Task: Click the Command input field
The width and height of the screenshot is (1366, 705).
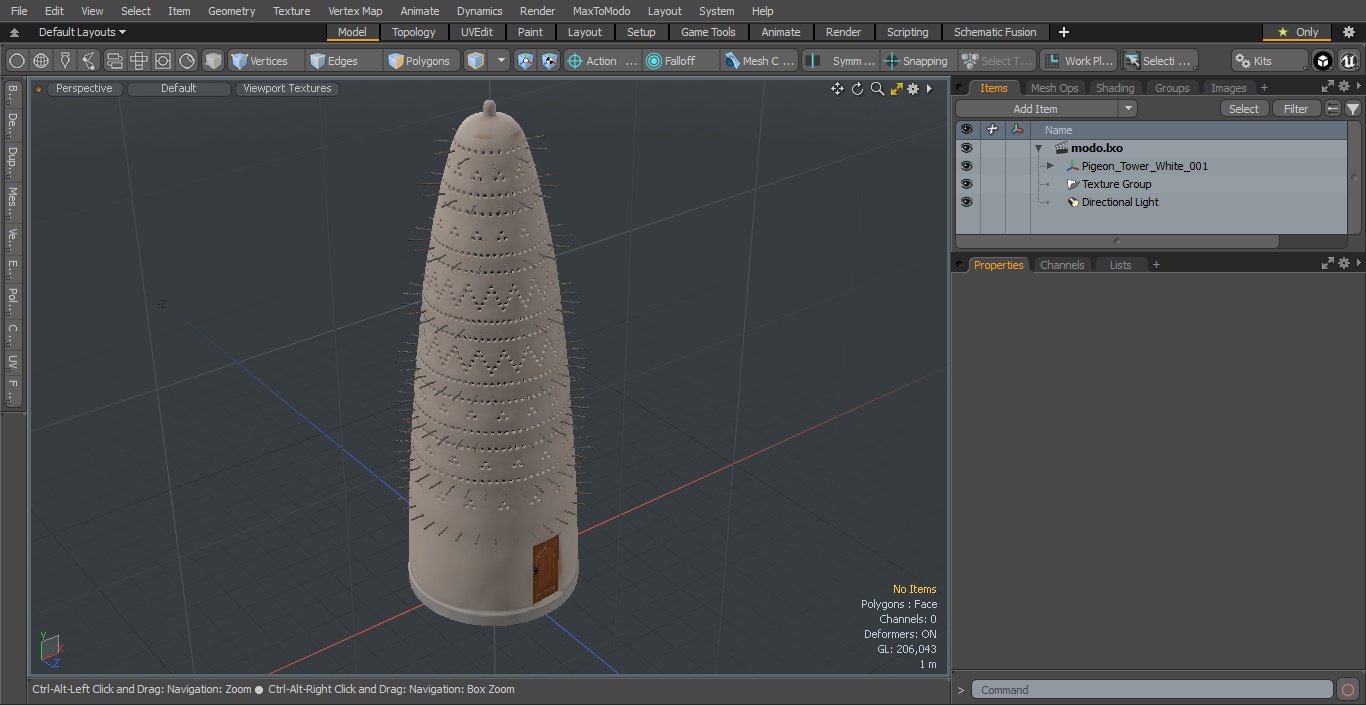Action: click(x=1152, y=690)
